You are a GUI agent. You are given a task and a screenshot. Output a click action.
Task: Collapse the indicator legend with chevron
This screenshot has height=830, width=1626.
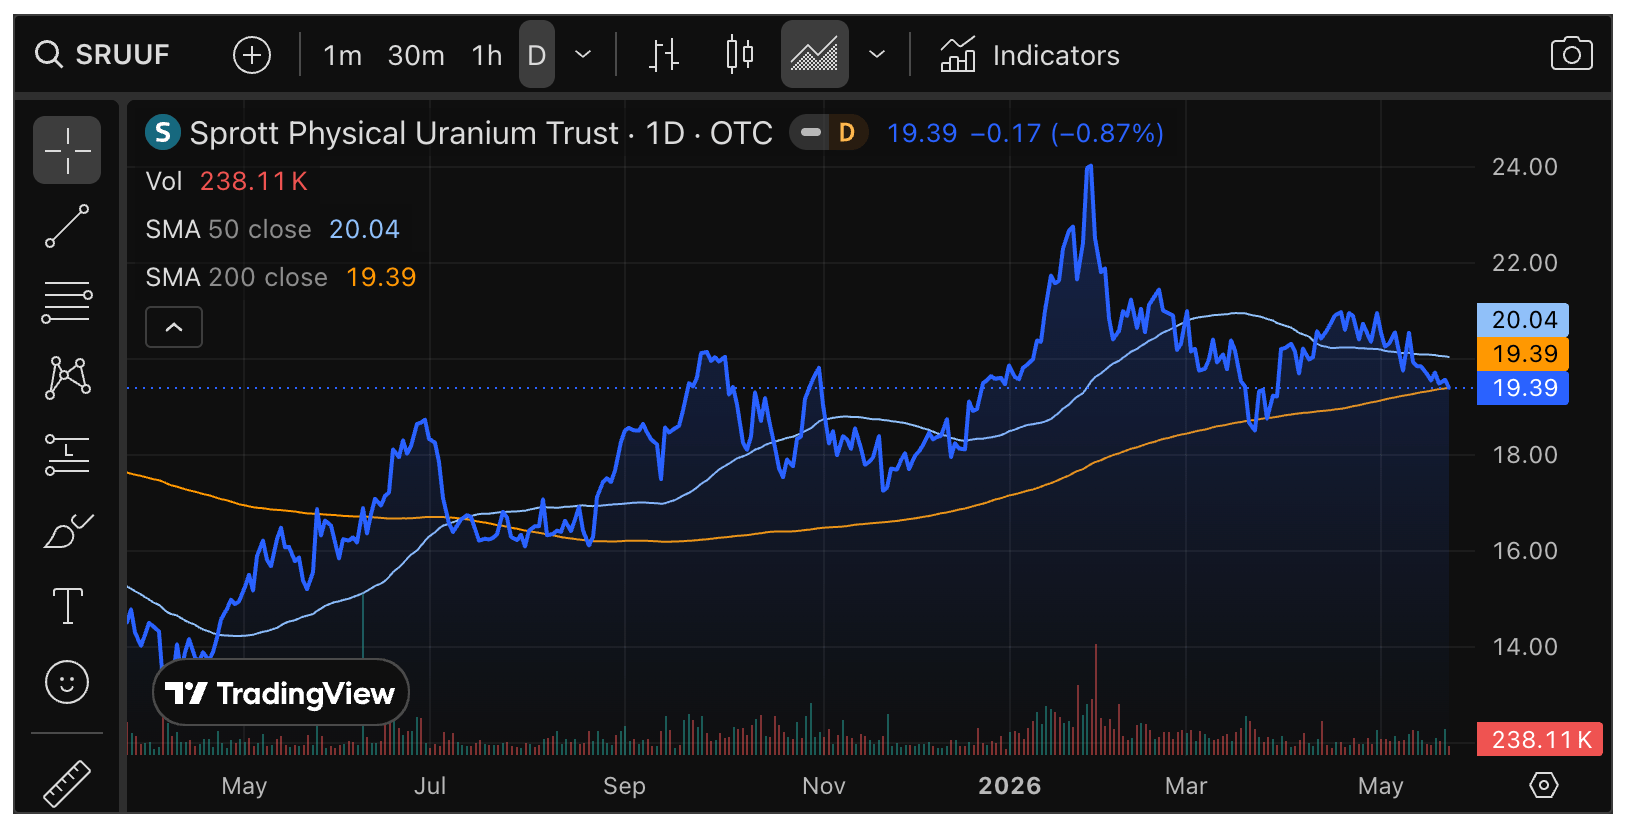(174, 327)
